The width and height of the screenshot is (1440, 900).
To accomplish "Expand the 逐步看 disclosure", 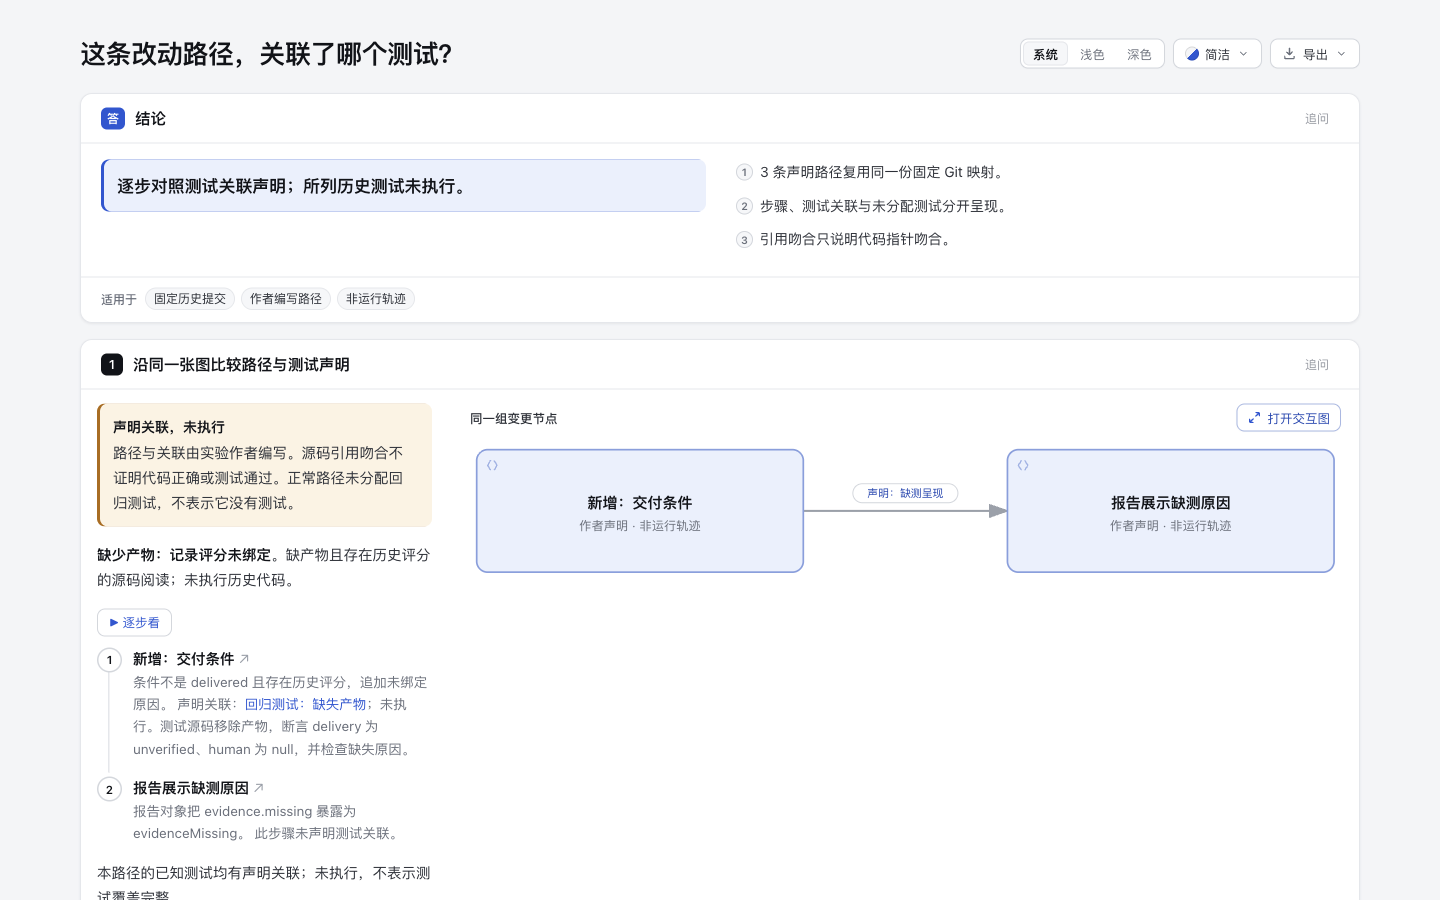I will (x=134, y=622).
